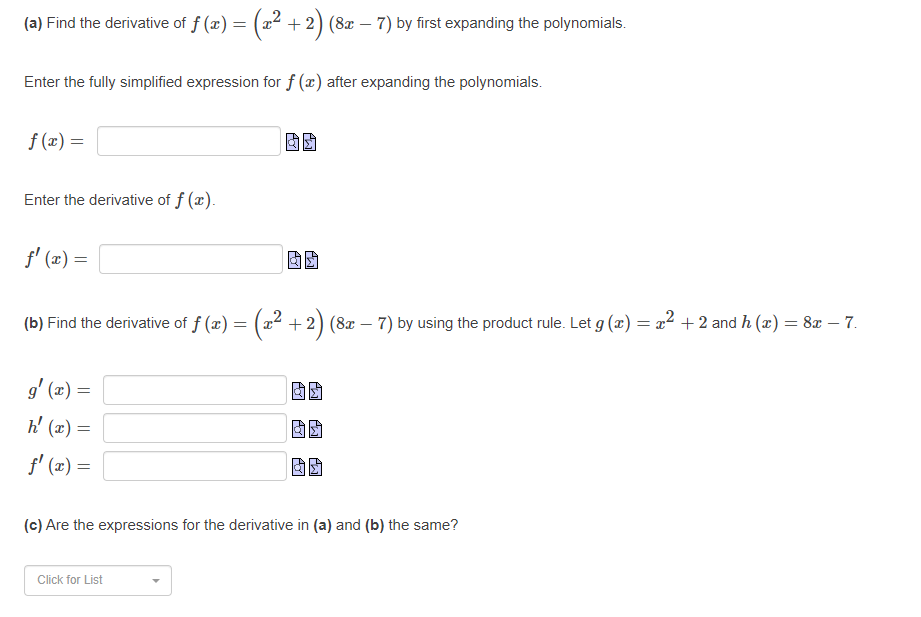Open equation editor for f'(x) in part (a)
Viewport: 921px width, 617px height.
(x=310, y=259)
